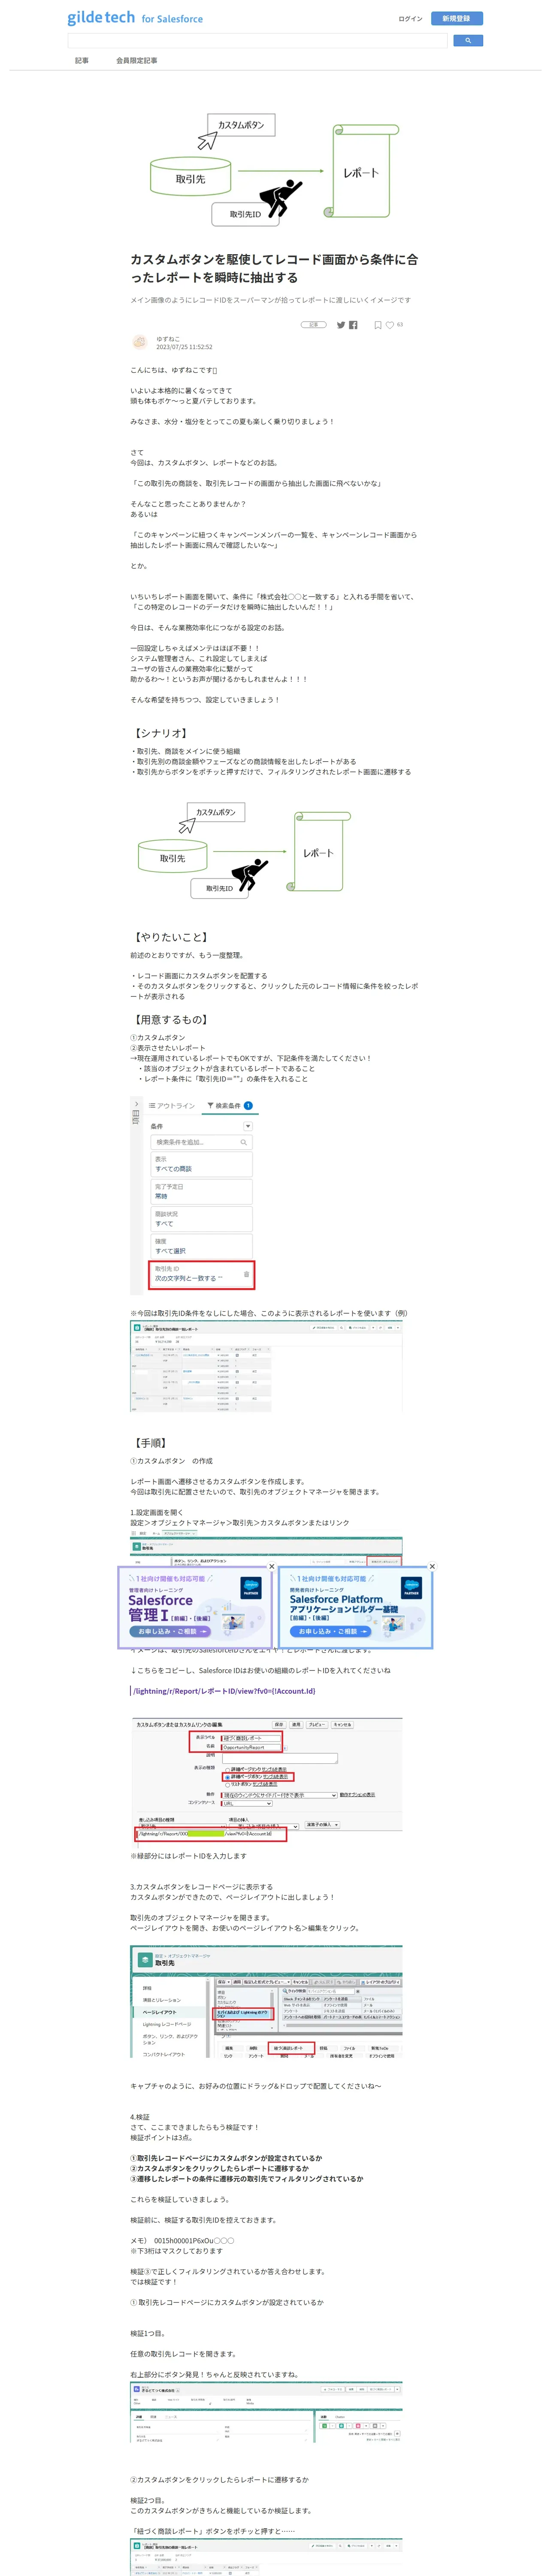Click the 【シナリオ】 heading
Image resolution: width=551 pixels, height=2576 pixels.
[x=161, y=733]
